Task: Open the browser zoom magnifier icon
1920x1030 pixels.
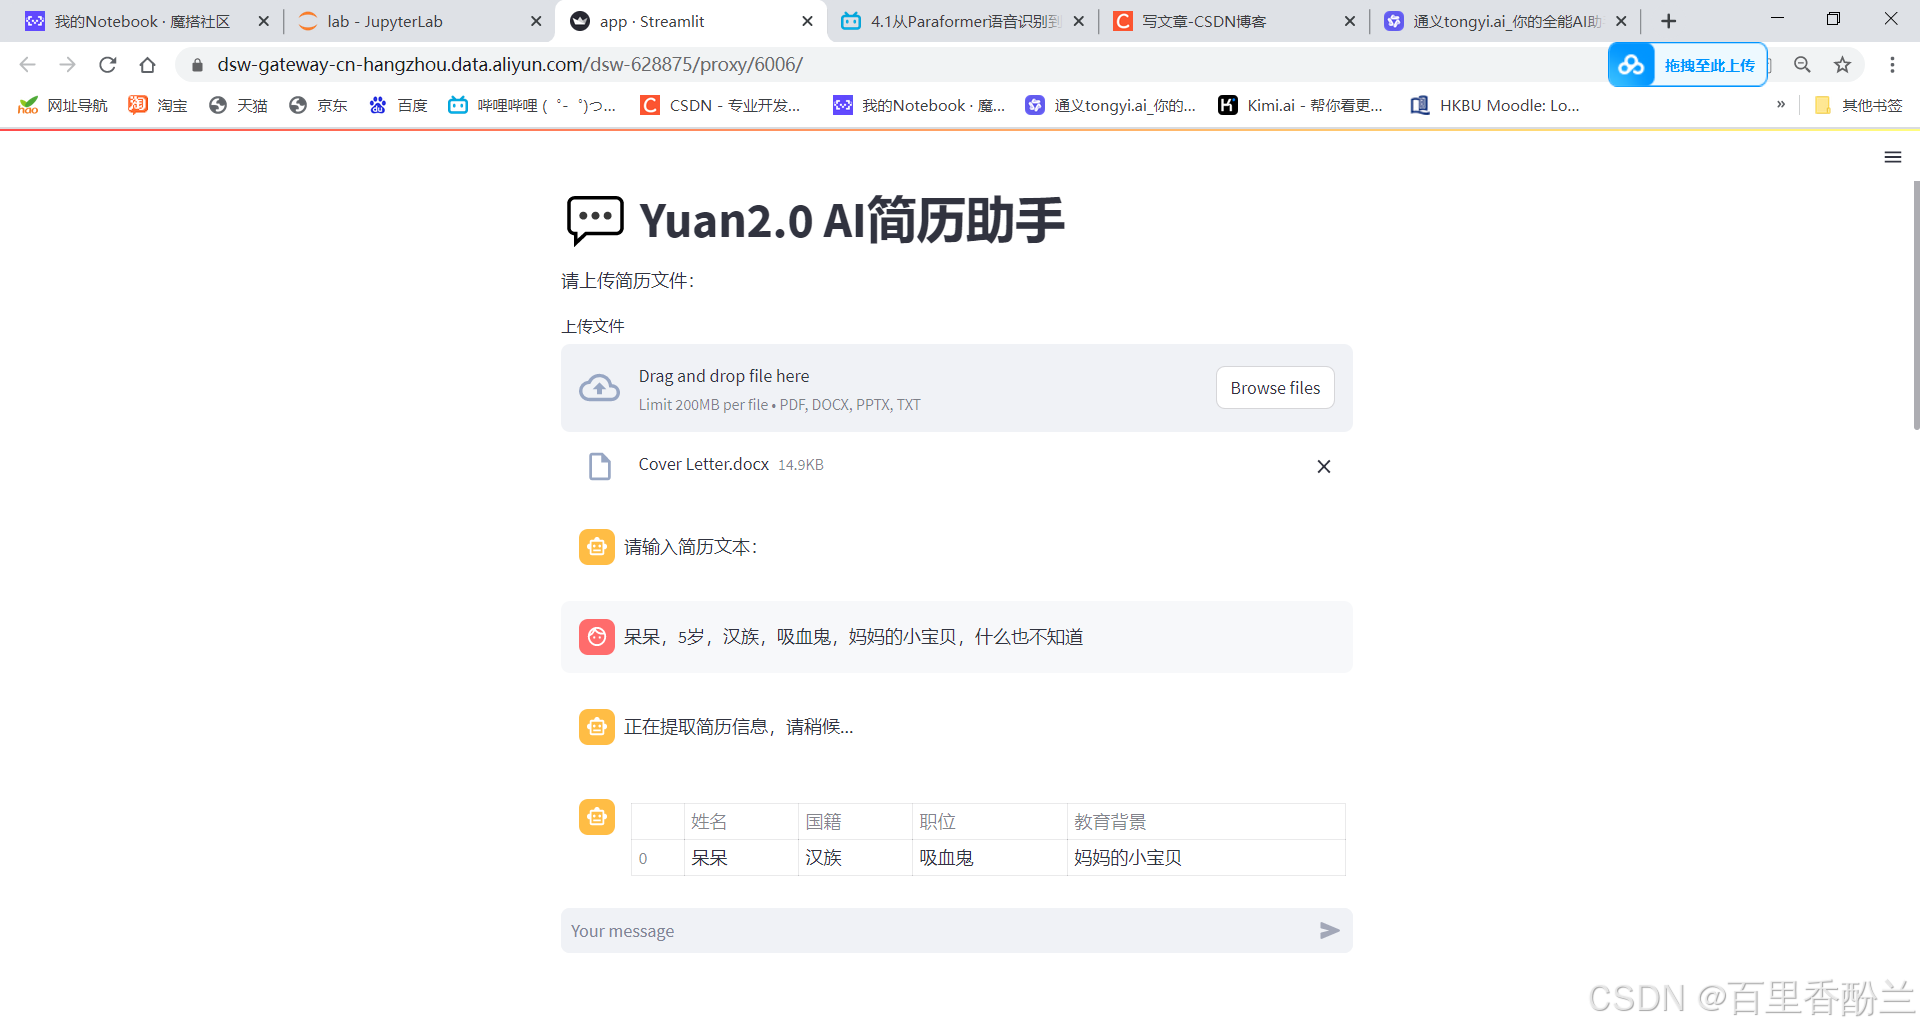Action: pos(1802,65)
